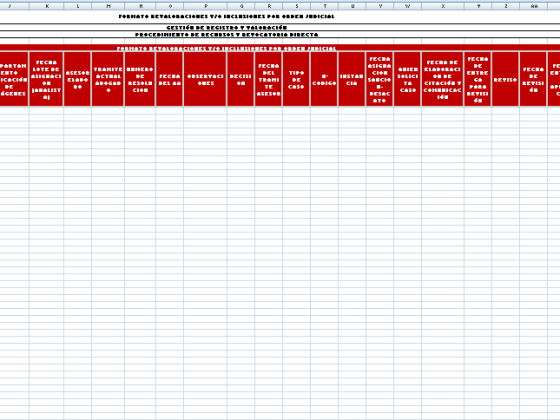Select the TRAMITE ACTUAL ABOGADO header cell
560x420 pixels.
click(x=108, y=79)
